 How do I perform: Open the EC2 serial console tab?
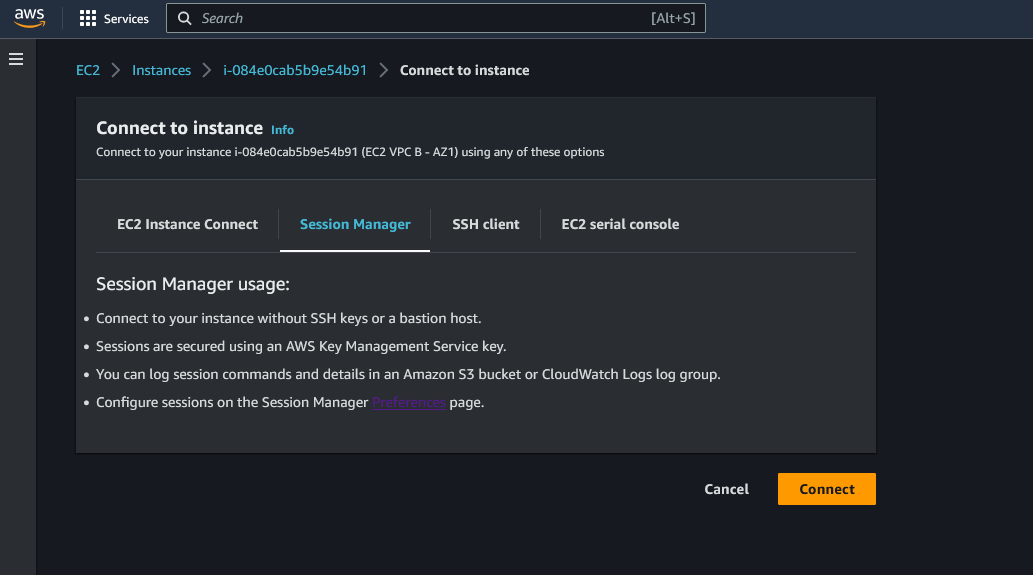(x=620, y=224)
